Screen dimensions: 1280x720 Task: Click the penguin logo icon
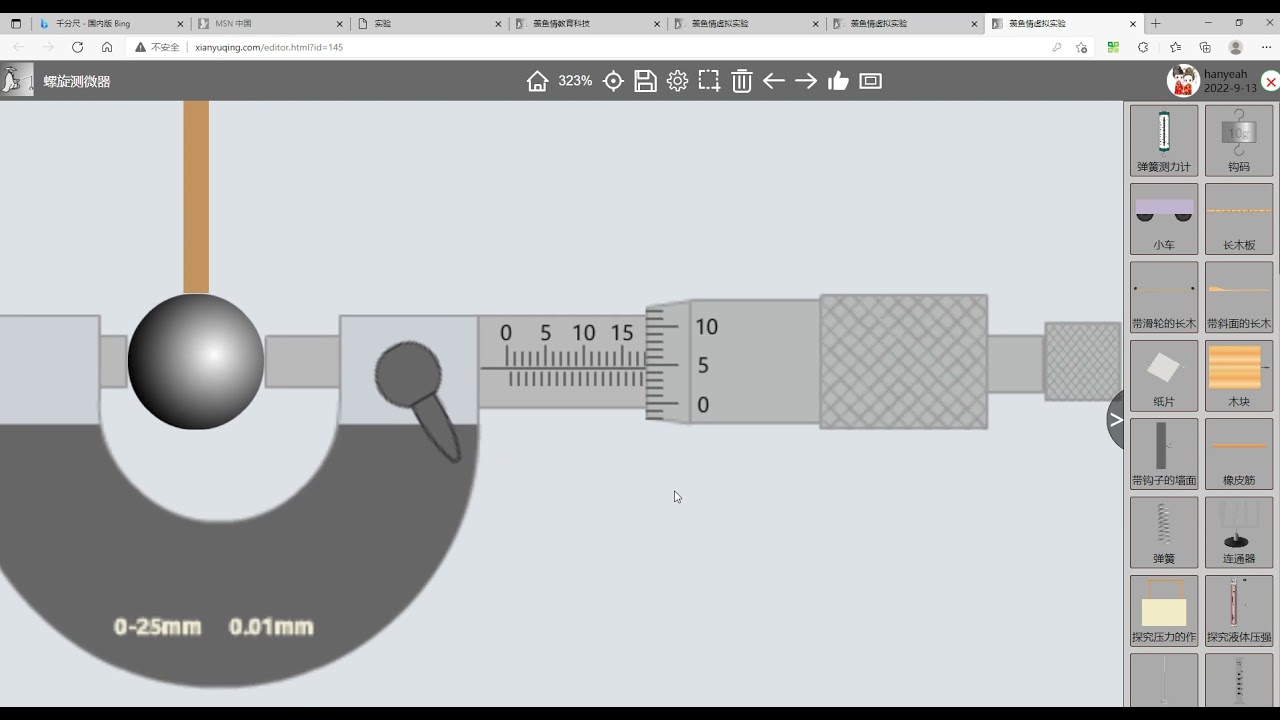(x=16, y=80)
